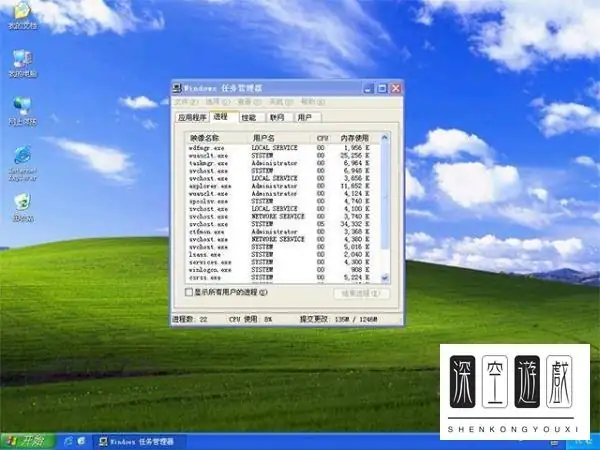Open the 关机 menu
Image resolution: width=600 pixels, height=450 pixels.
[281, 102]
